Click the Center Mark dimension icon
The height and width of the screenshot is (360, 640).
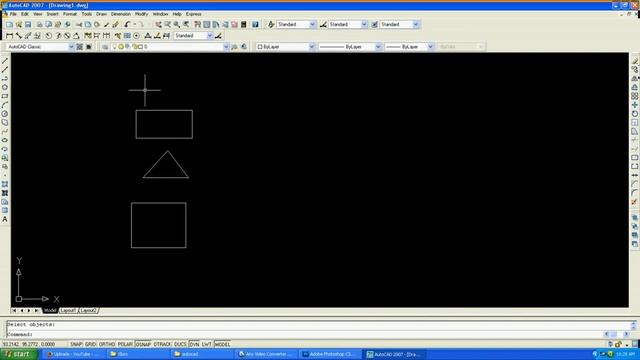[137, 36]
